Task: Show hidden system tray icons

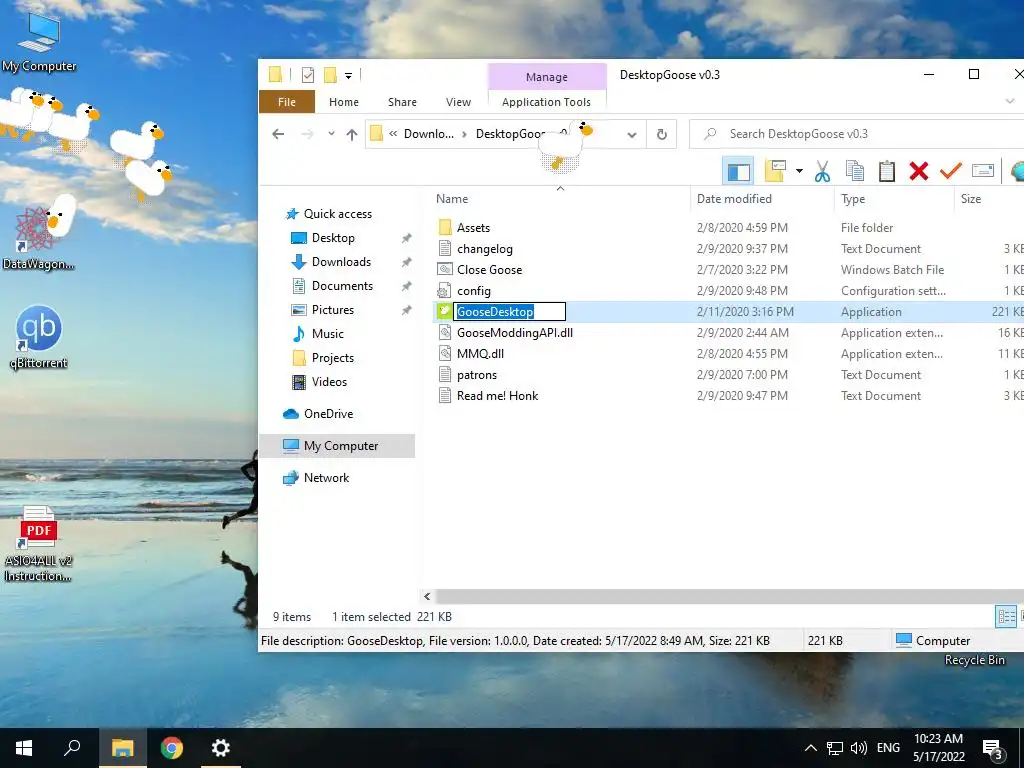Action: (x=810, y=748)
